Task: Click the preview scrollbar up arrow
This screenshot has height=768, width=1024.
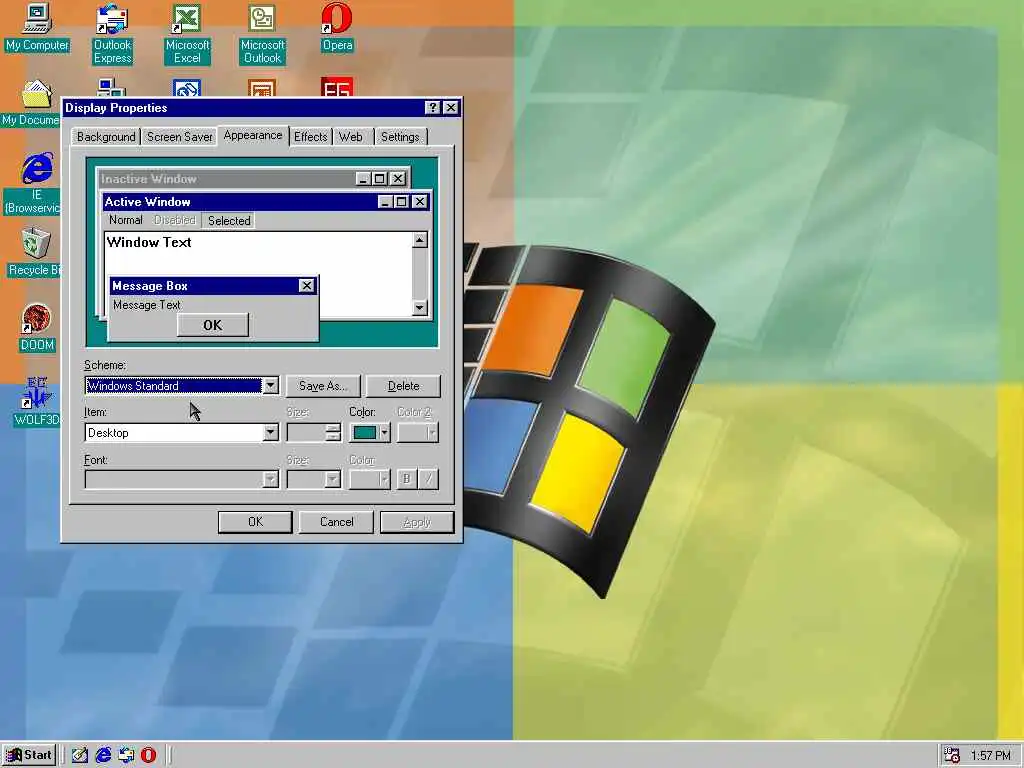Action: coord(420,240)
